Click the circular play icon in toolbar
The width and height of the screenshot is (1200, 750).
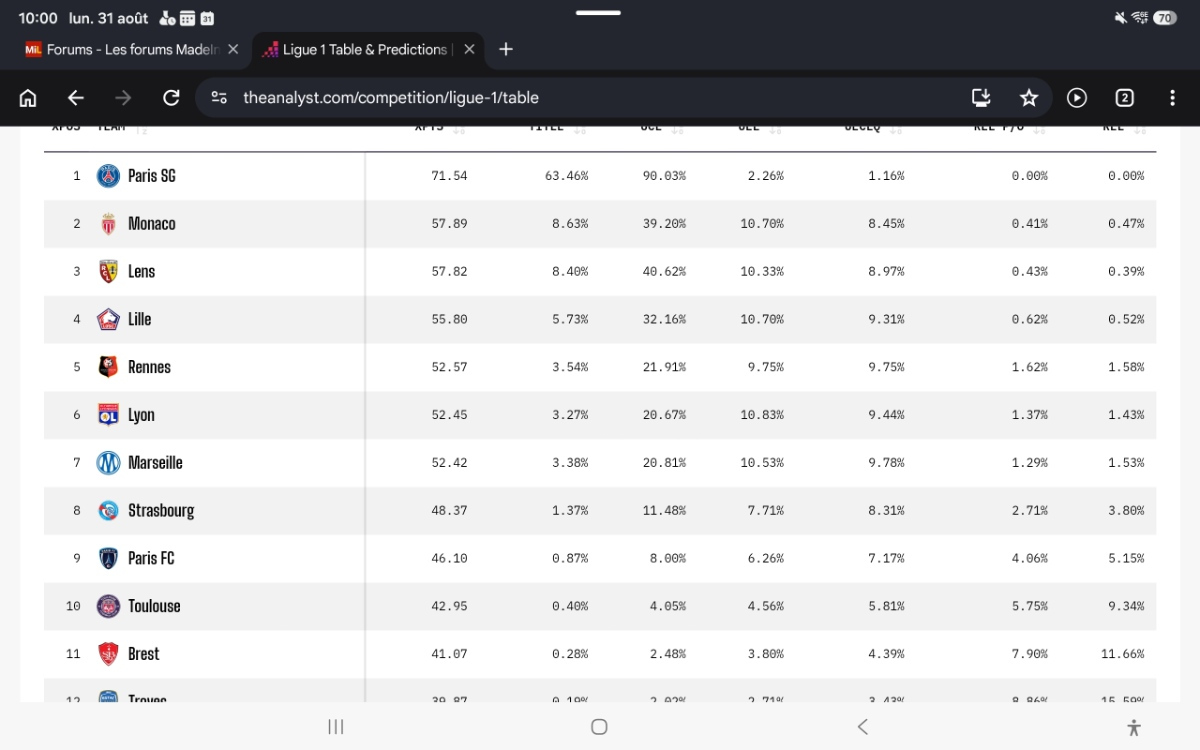pyautogui.click(x=1077, y=98)
